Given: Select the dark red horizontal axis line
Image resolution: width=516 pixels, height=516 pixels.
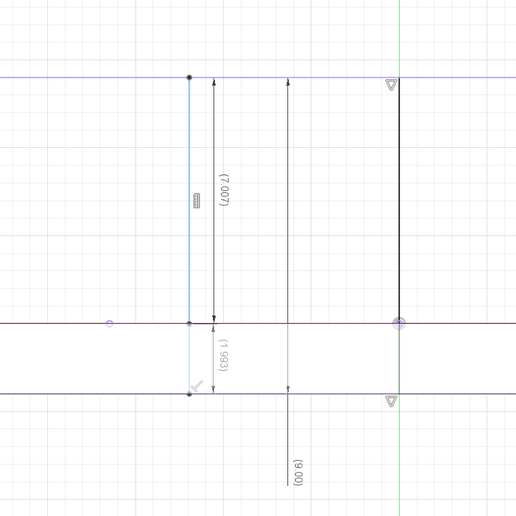Looking at the screenshot, I should [258, 323].
